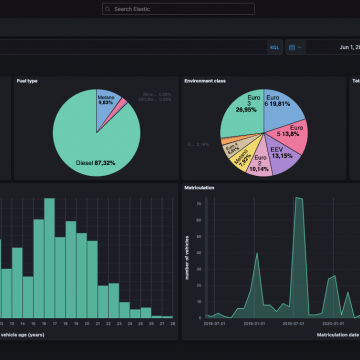Click the Jun 1 start date
This screenshot has height=360, width=360.
coord(350,47)
